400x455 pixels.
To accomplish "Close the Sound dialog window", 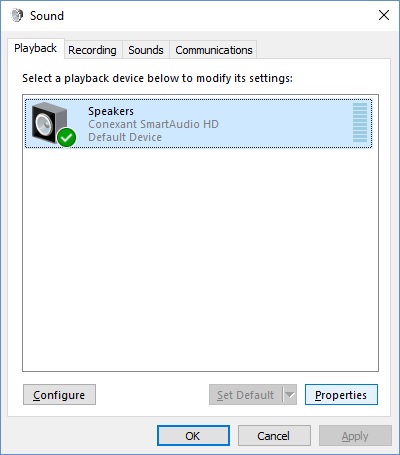I will [x=384, y=15].
